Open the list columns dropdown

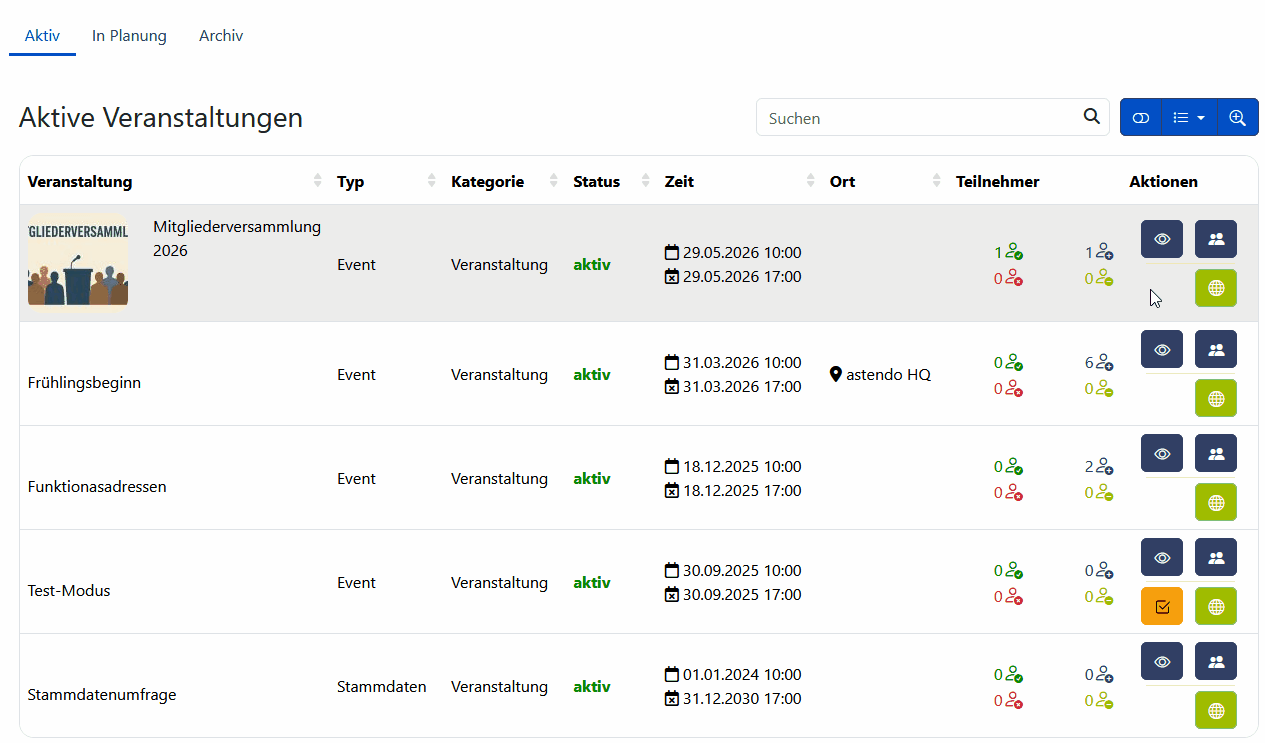point(1188,117)
